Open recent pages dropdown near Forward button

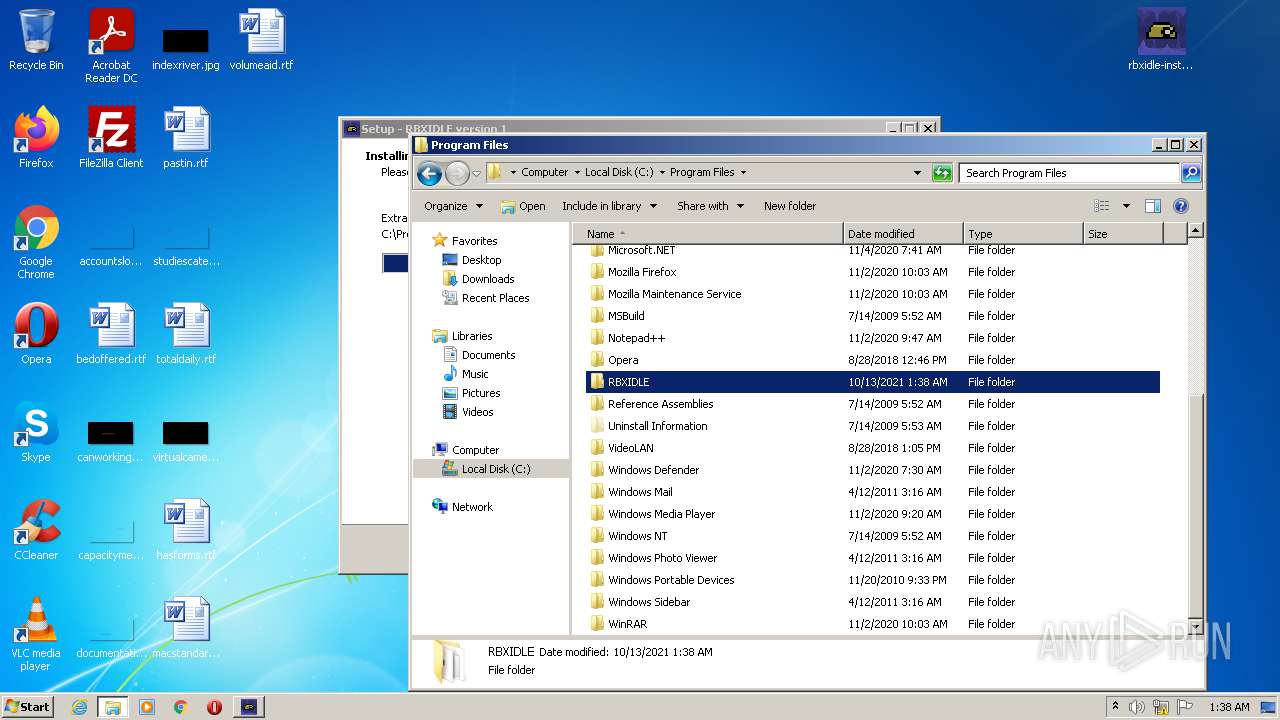[476, 173]
